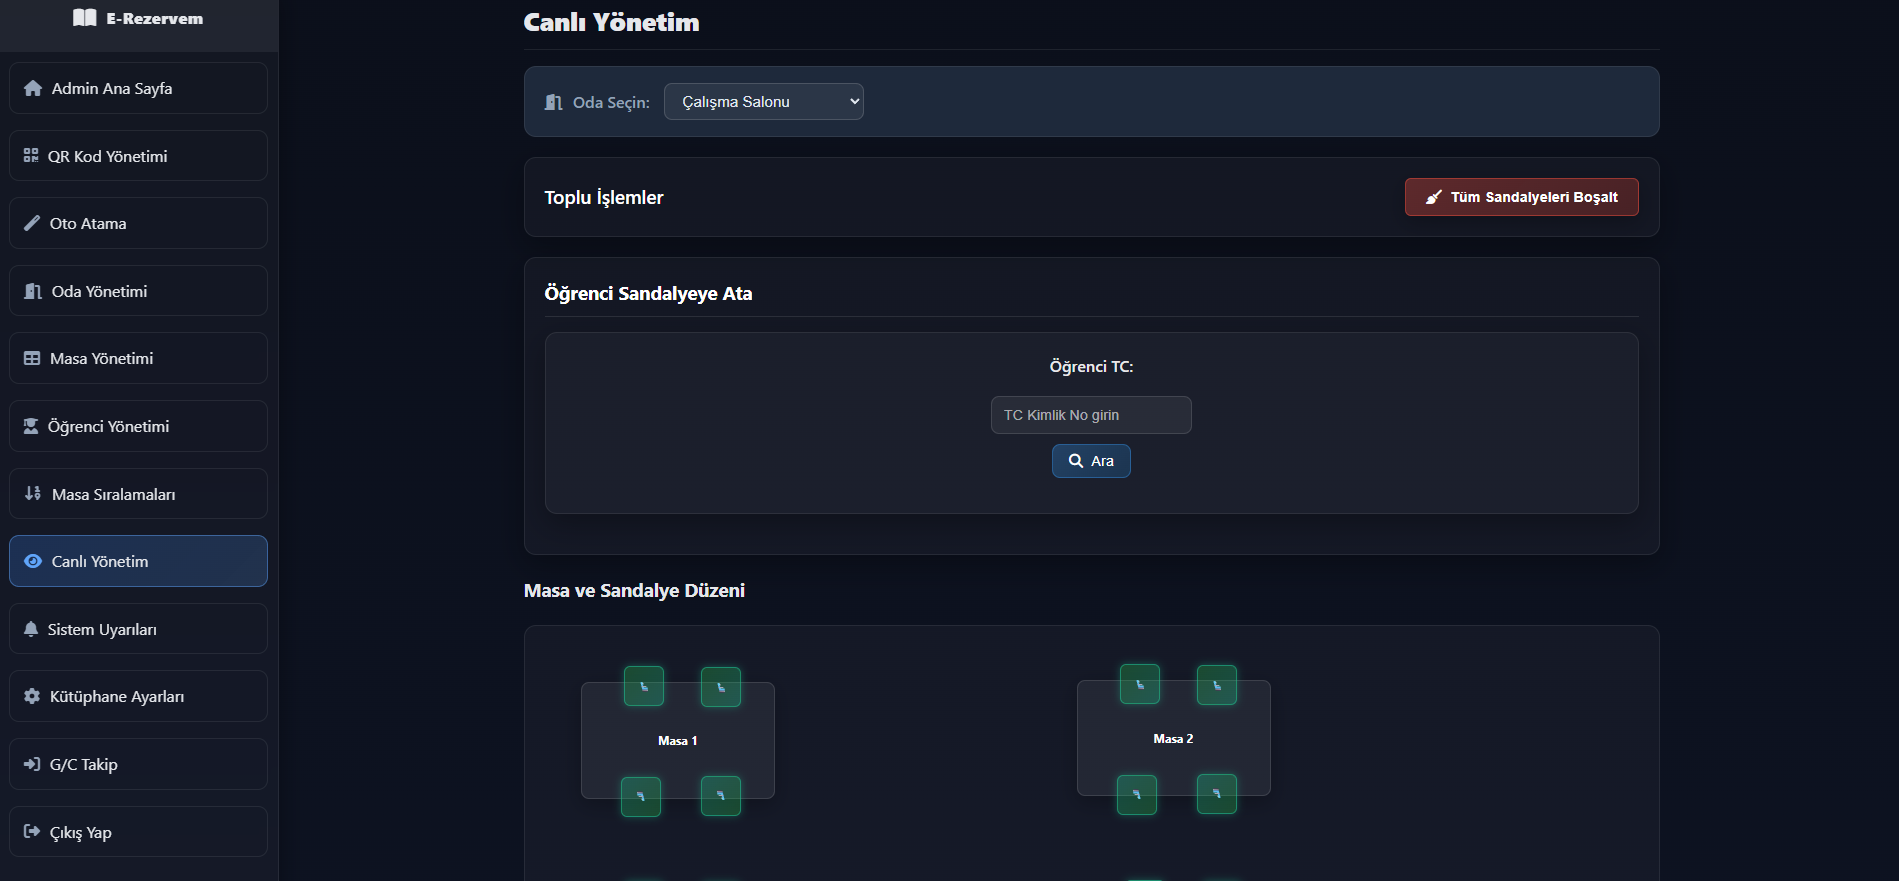
Task: Click the student icon beside Öğrenci Yönetimi
Action: (x=31, y=426)
